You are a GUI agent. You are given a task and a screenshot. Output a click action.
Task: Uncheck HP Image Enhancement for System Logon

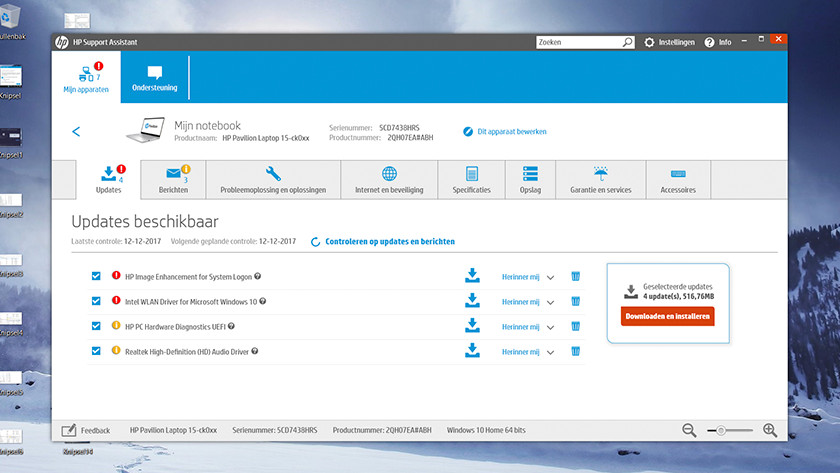tap(96, 276)
